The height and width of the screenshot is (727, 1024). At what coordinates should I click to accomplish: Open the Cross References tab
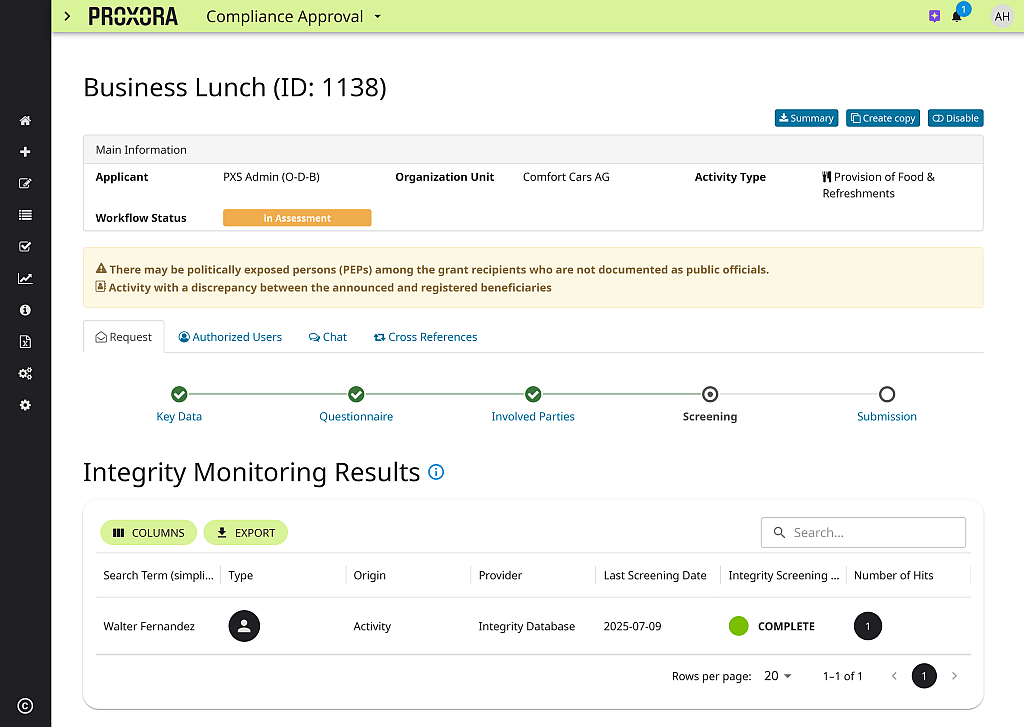(x=425, y=337)
